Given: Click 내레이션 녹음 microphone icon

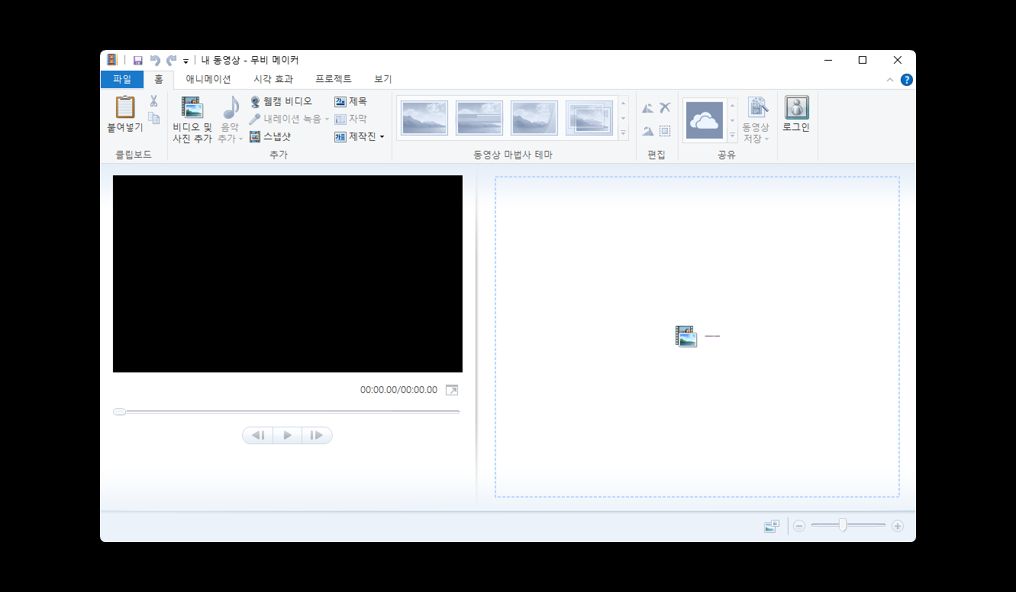Looking at the screenshot, I should [255, 119].
